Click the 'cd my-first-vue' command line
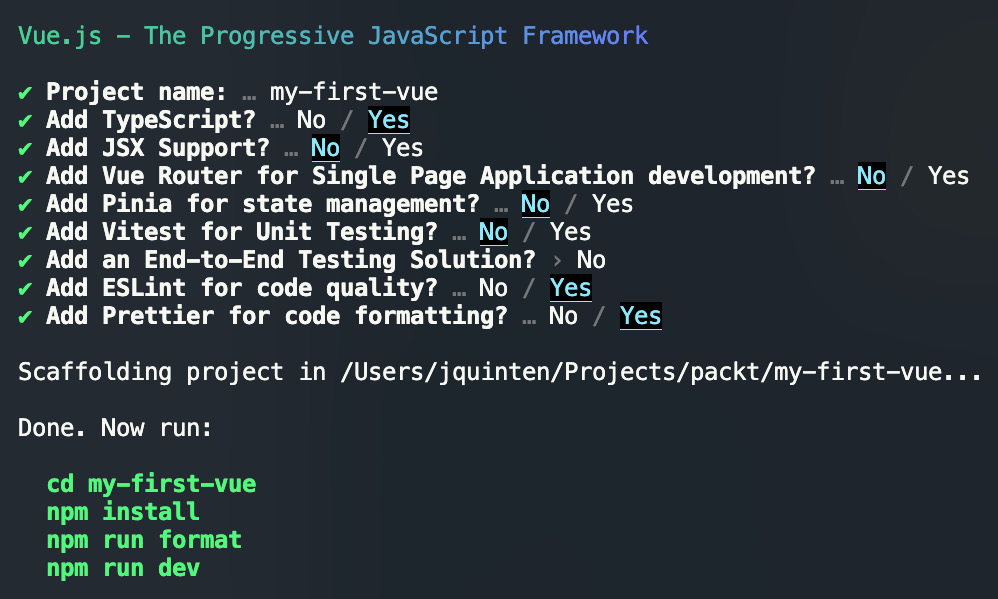Viewport: 998px width, 599px height. coord(151,484)
